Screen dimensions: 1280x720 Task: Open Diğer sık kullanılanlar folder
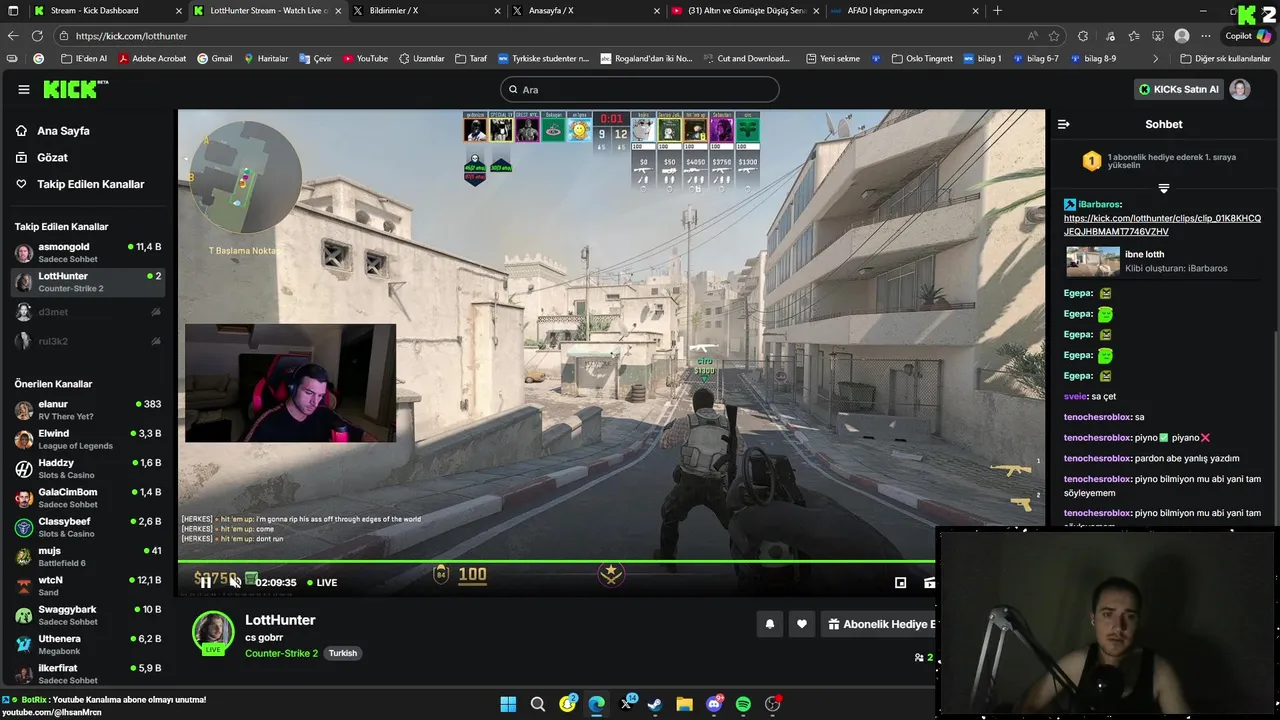coord(1224,58)
